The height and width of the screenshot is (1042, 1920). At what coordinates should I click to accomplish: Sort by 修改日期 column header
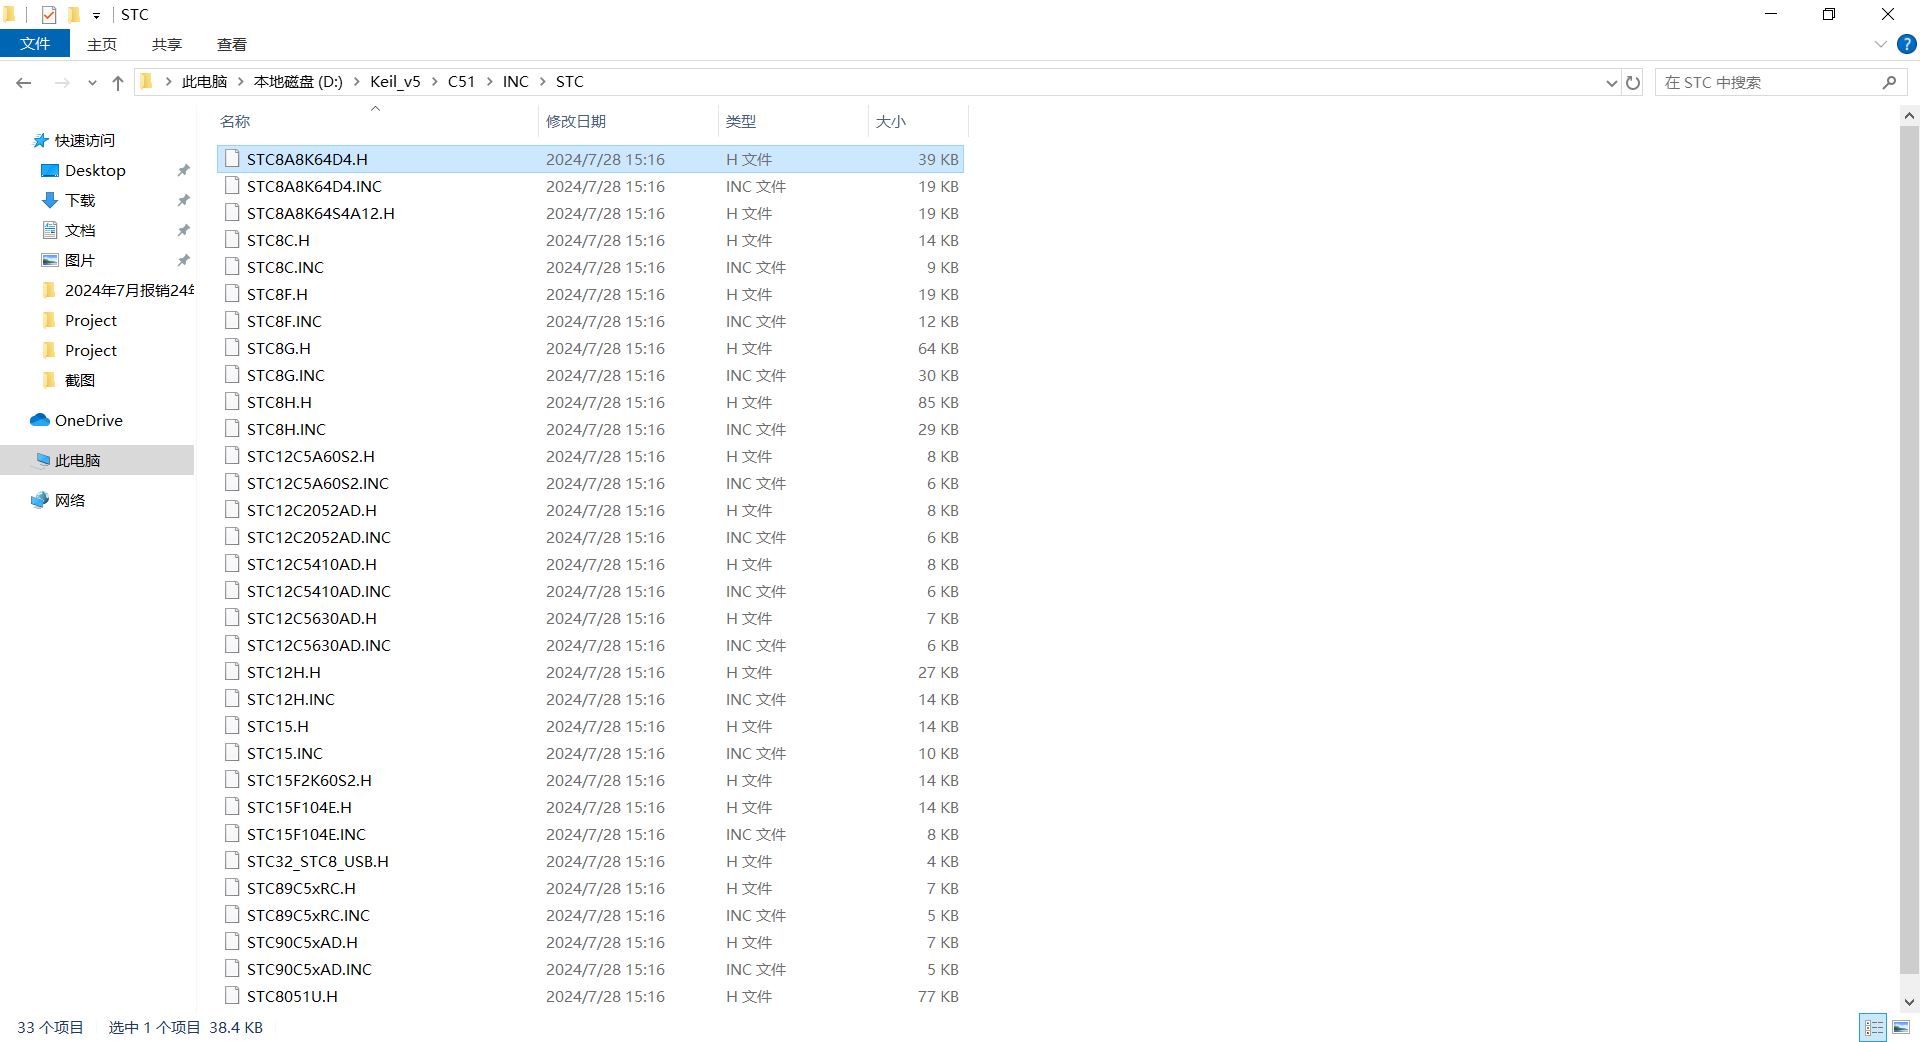point(627,121)
